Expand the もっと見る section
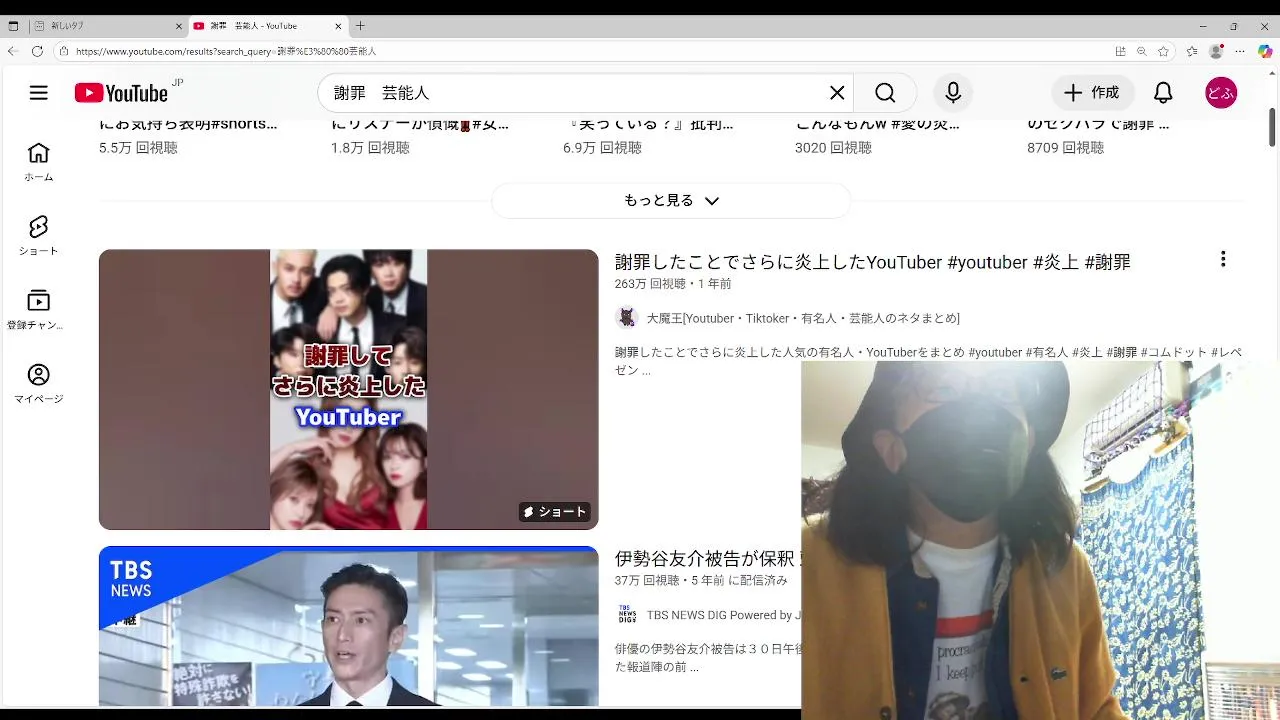 (x=671, y=200)
